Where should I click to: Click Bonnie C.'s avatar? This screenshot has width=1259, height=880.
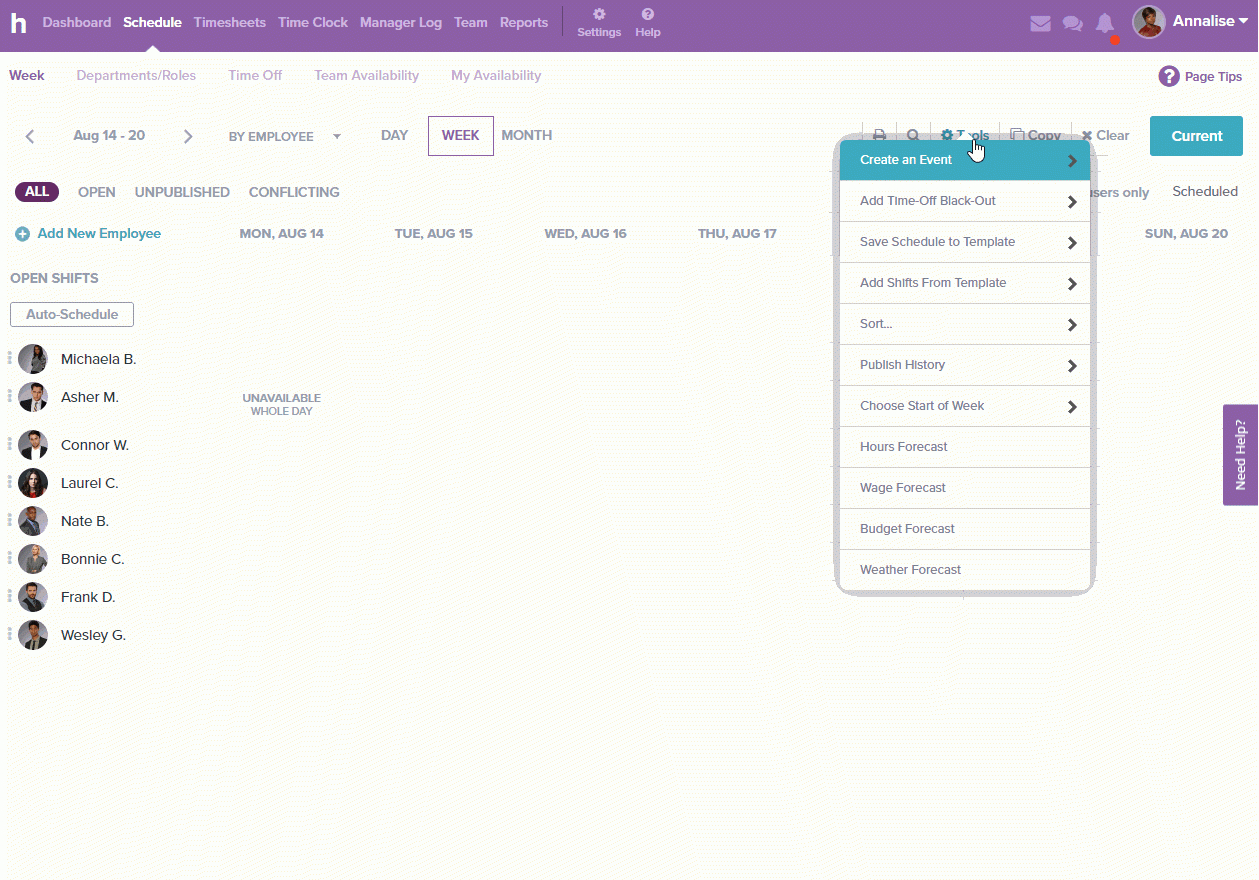point(33,559)
